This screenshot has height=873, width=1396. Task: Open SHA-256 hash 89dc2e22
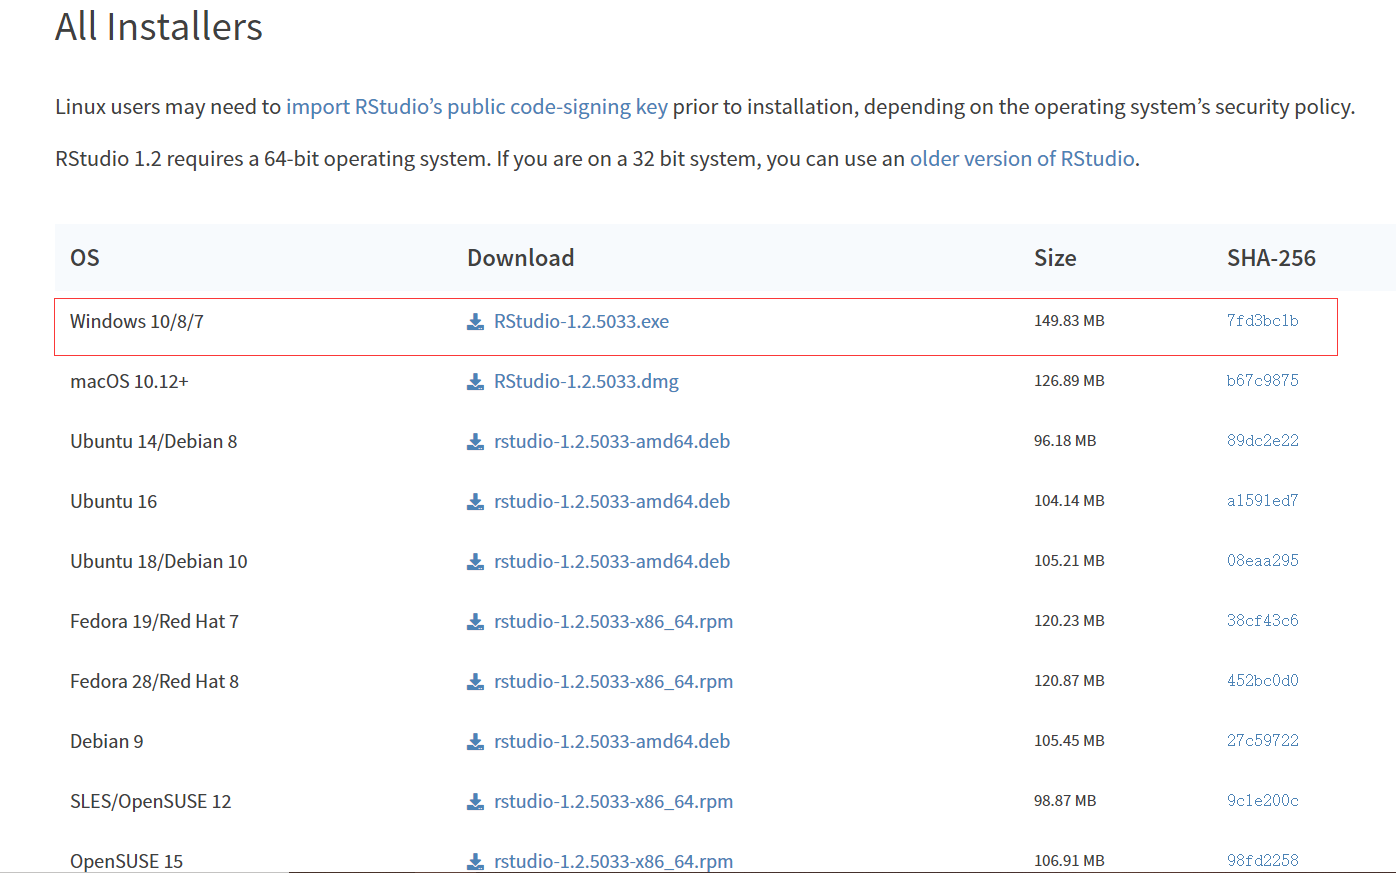click(x=1263, y=441)
